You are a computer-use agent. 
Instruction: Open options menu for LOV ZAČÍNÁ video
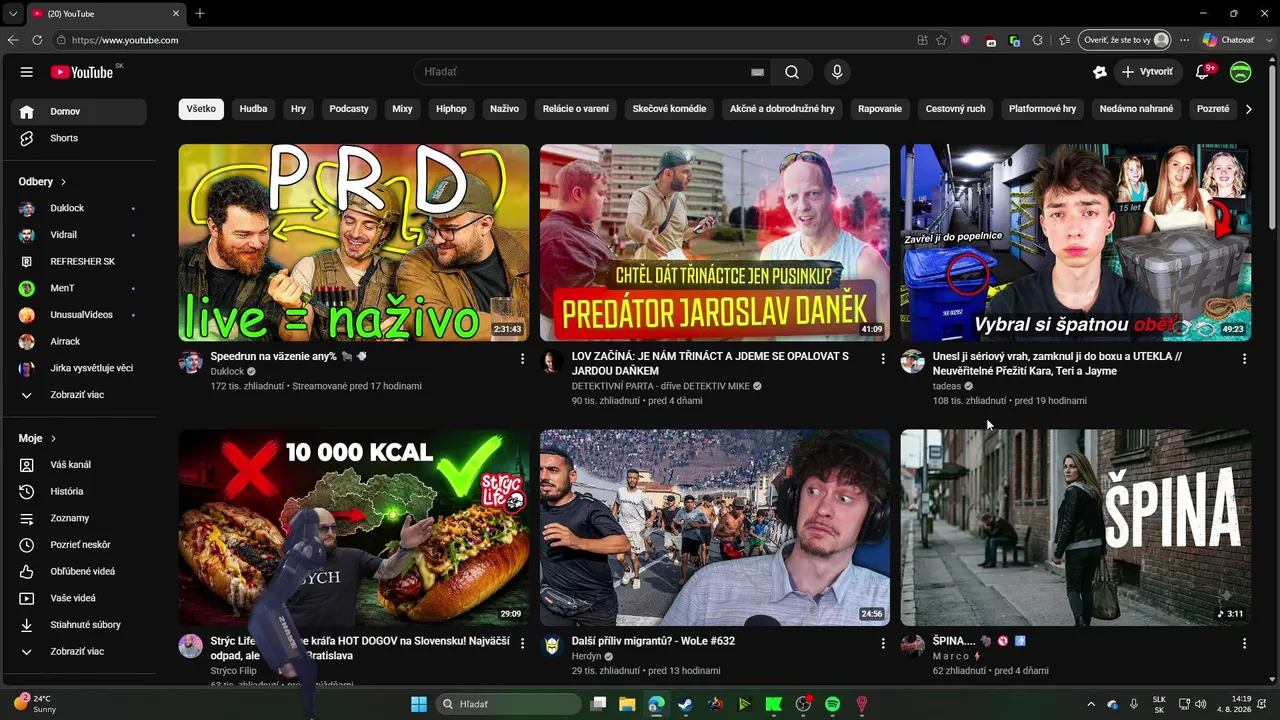[x=883, y=358]
